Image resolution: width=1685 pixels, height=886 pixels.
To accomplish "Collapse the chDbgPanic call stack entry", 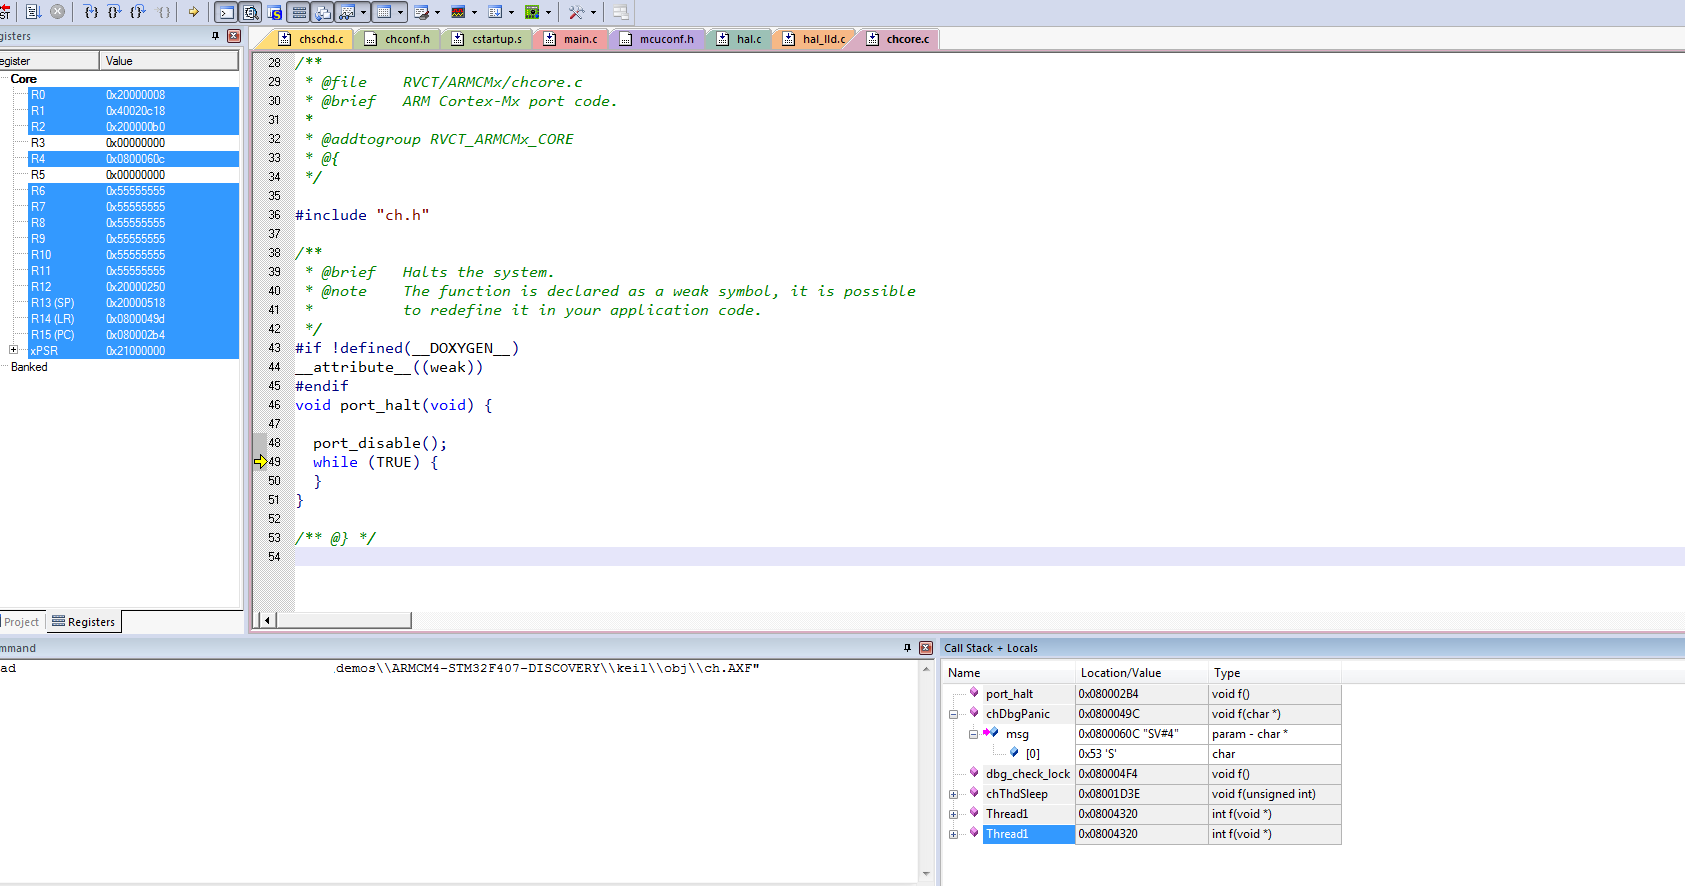I will 953,714.
